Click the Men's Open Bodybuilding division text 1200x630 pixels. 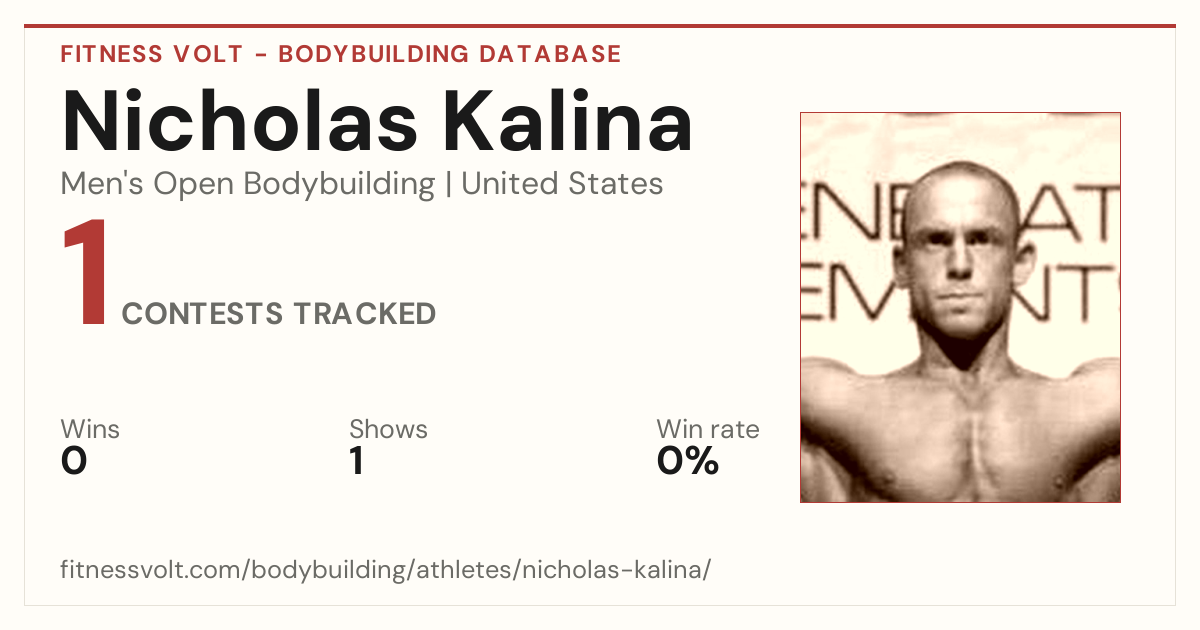[x=248, y=184]
